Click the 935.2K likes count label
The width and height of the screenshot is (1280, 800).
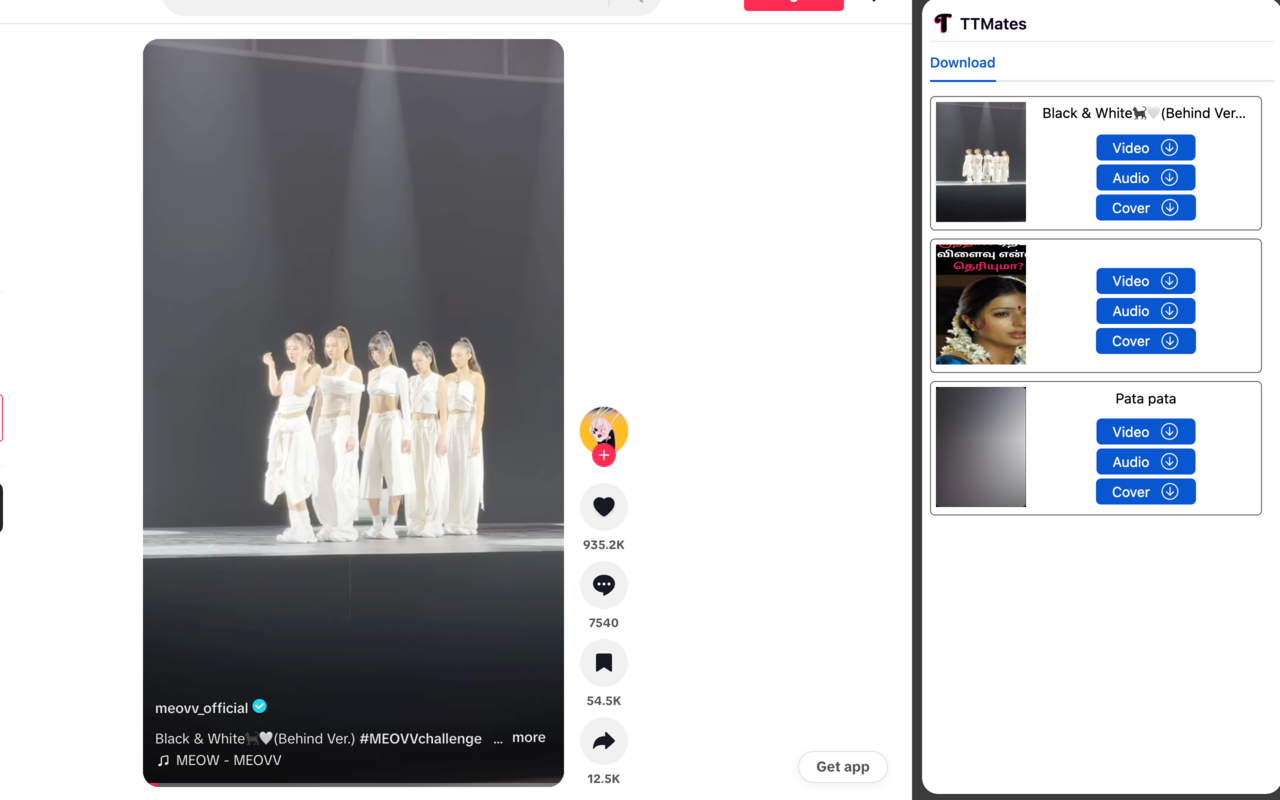point(603,544)
